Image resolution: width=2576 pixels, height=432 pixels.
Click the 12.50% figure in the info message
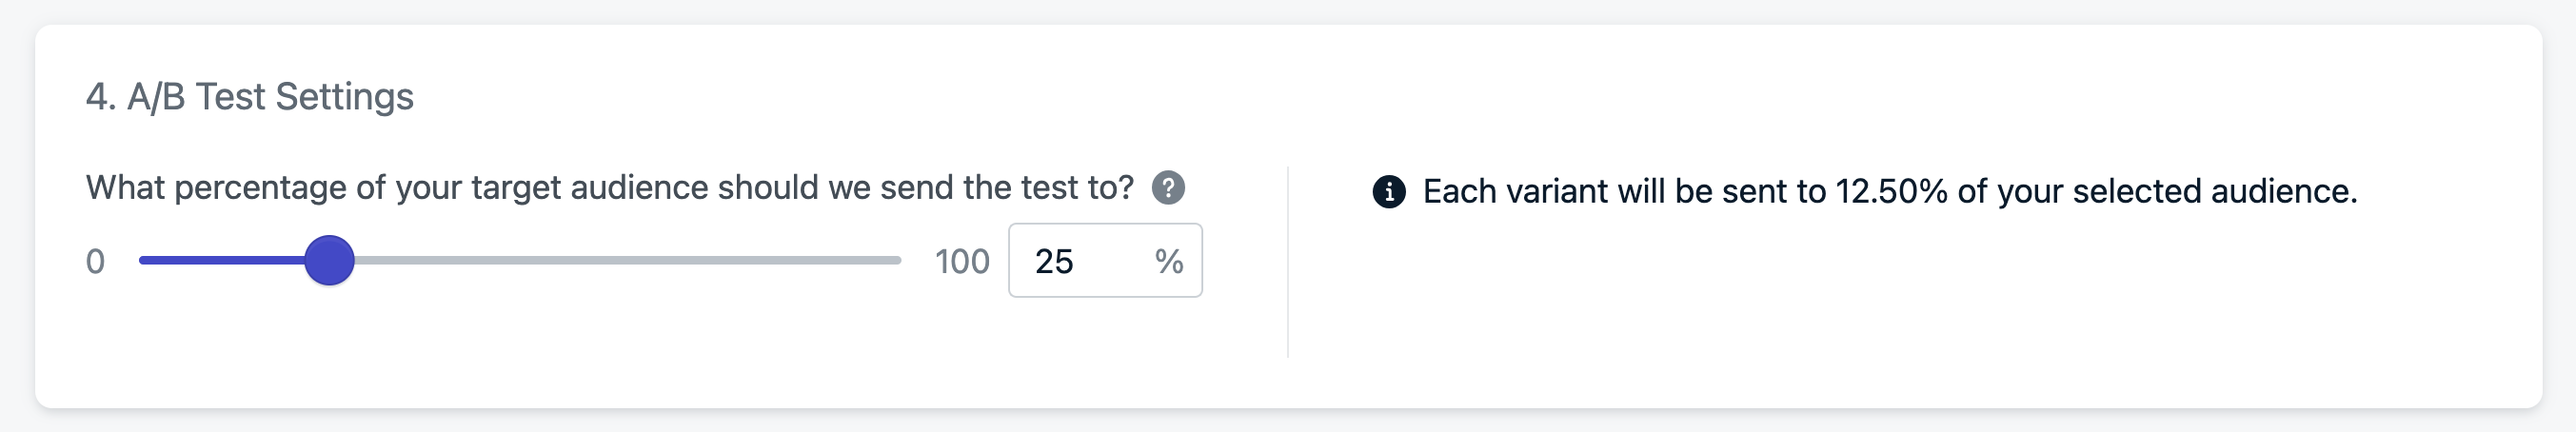click(1891, 191)
